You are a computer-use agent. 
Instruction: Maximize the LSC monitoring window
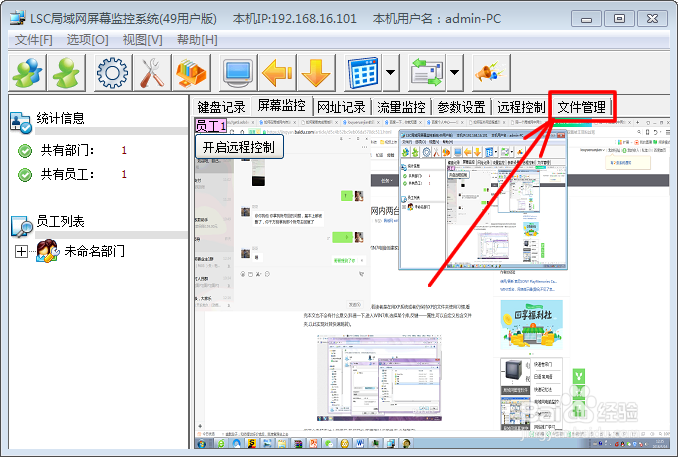pyautogui.click(x=619, y=19)
